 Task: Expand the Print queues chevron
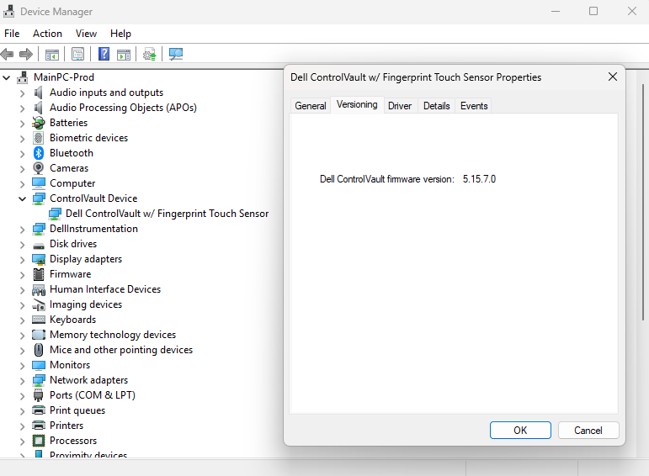22,411
